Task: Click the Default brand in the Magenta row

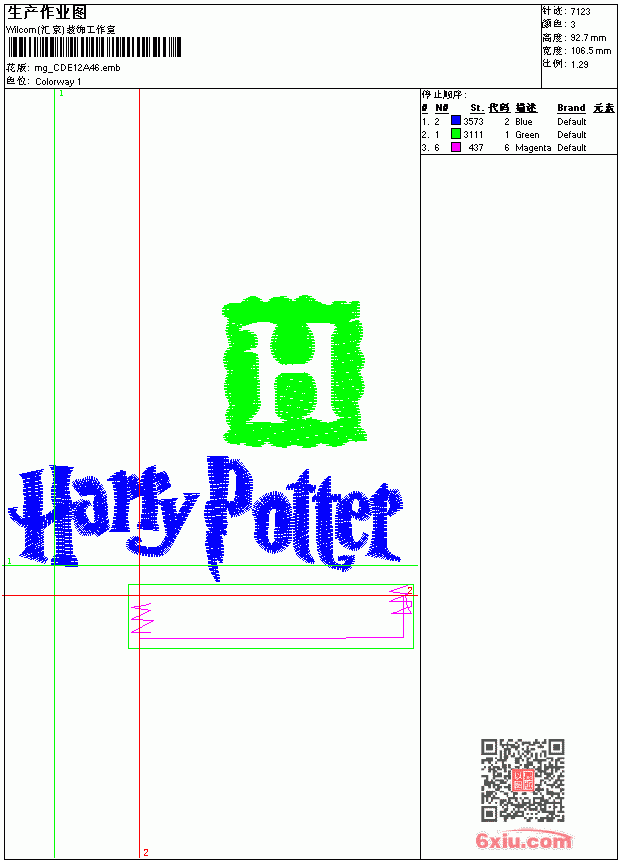Action: (572, 148)
